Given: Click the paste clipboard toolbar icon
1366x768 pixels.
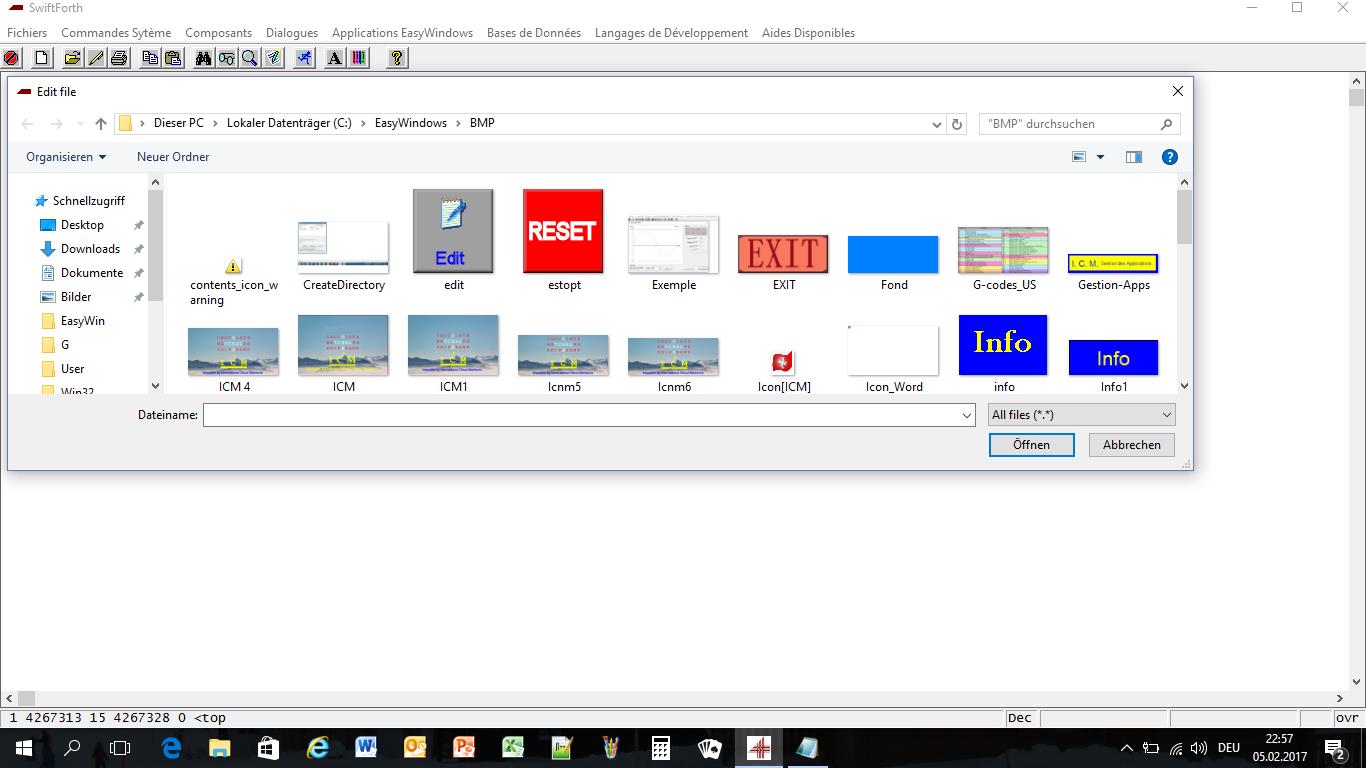Looking at the screenshot, I should 173,58.
